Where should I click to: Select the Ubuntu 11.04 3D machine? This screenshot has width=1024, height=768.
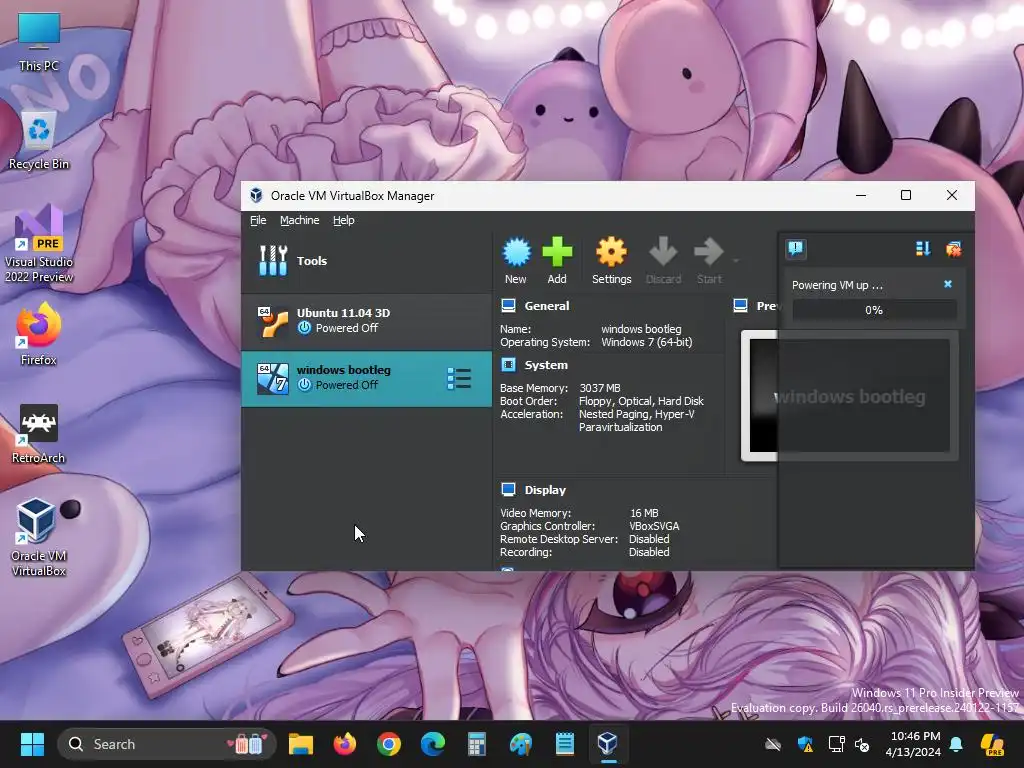(366, 321)
